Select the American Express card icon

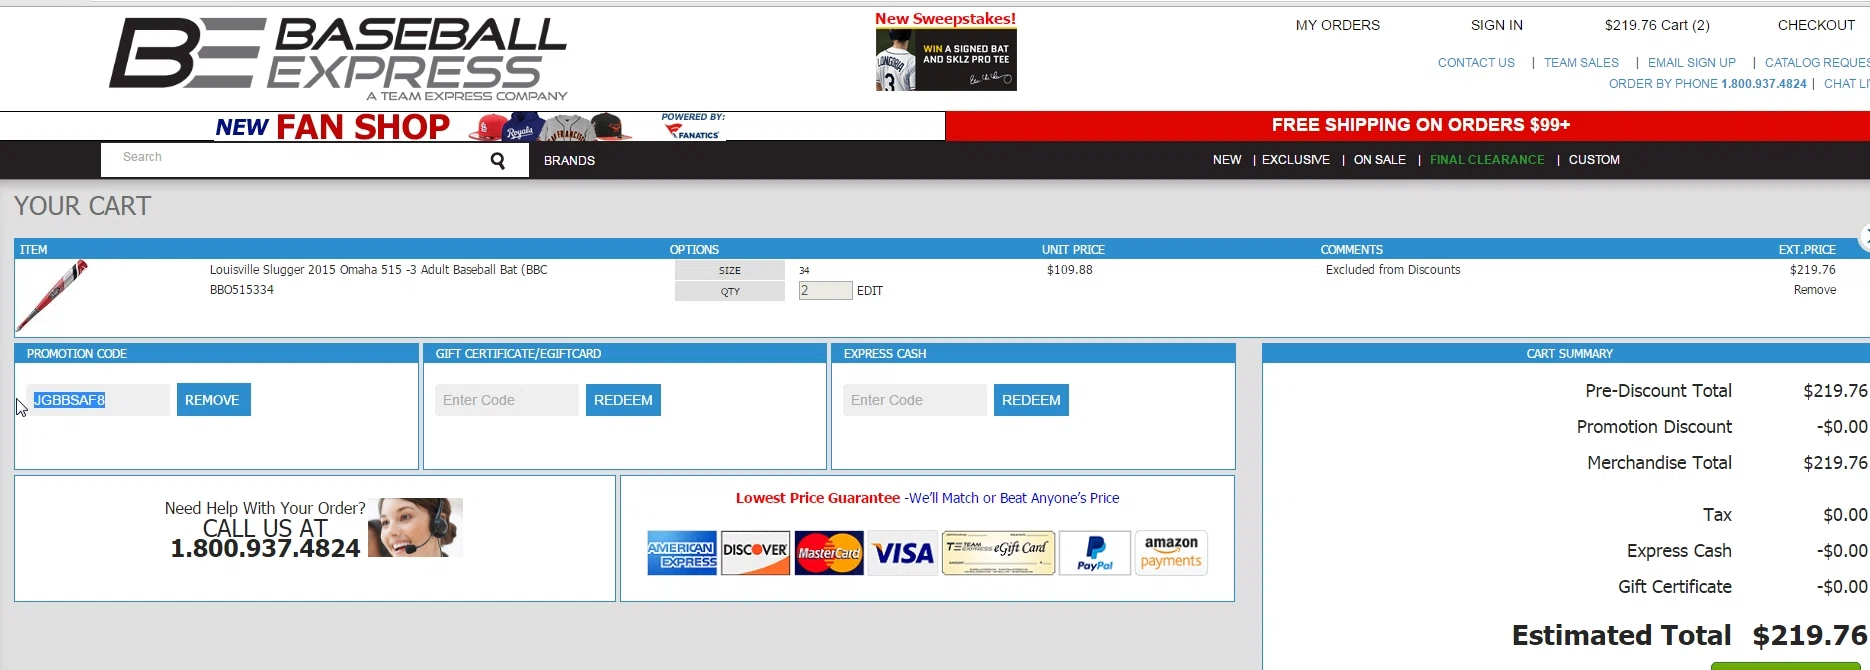coord(682,553)
